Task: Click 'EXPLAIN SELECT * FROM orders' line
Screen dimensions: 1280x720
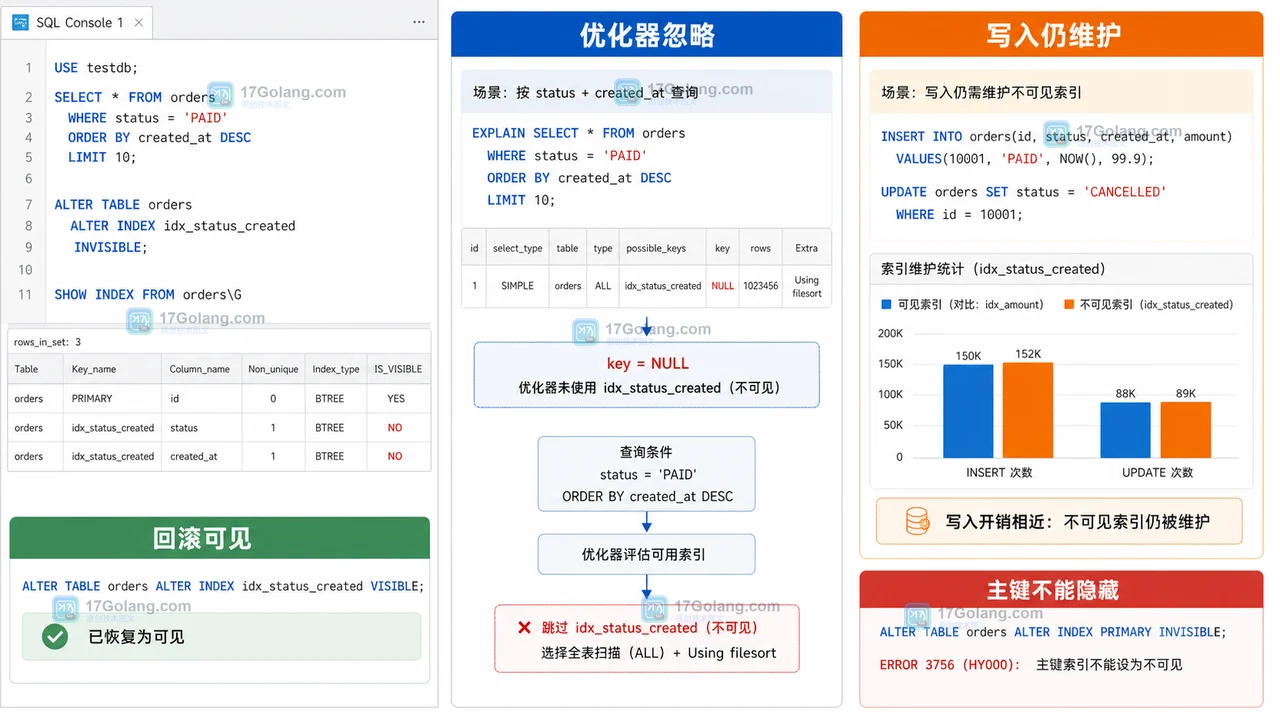Action: (579, 133)
